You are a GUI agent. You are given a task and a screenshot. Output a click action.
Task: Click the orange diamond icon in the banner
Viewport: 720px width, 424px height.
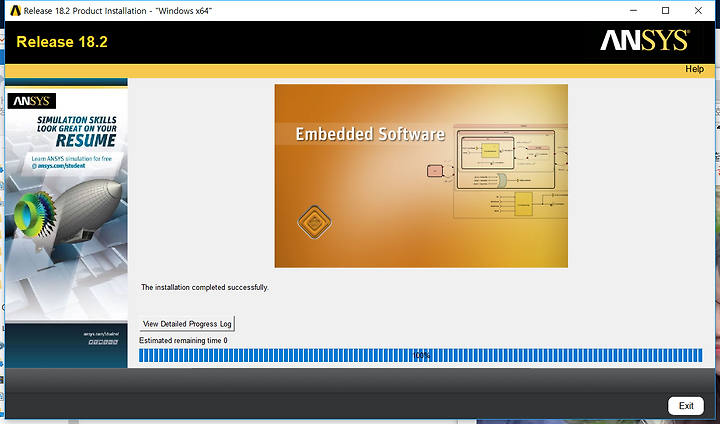tap(314, 222)
